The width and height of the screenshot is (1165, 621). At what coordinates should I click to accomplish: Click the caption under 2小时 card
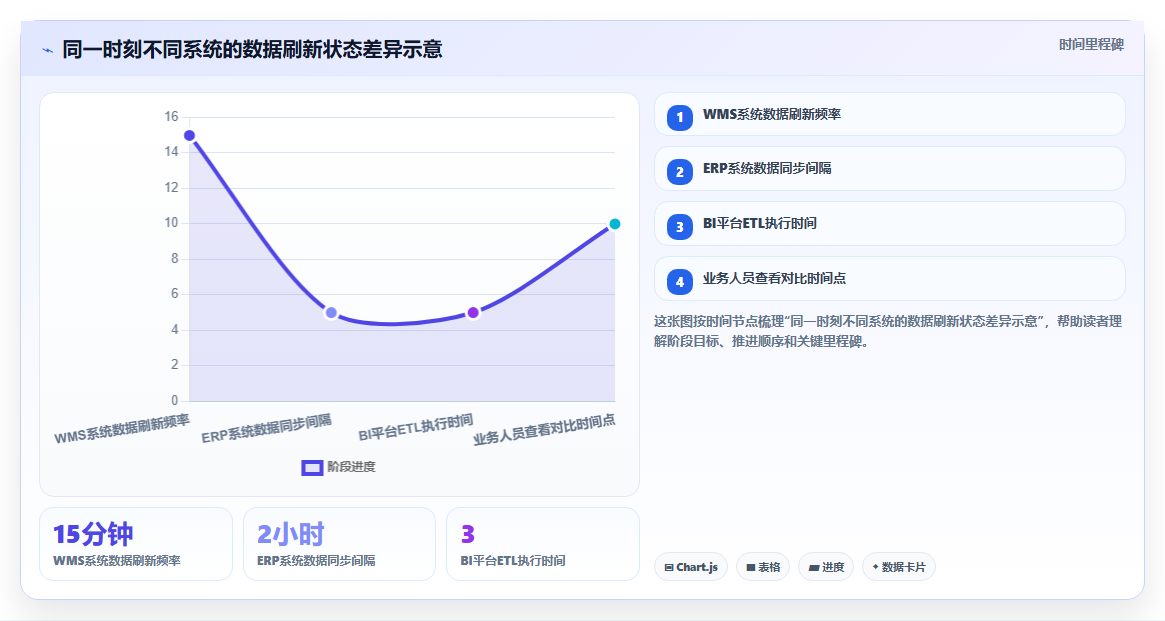point(316,561)
